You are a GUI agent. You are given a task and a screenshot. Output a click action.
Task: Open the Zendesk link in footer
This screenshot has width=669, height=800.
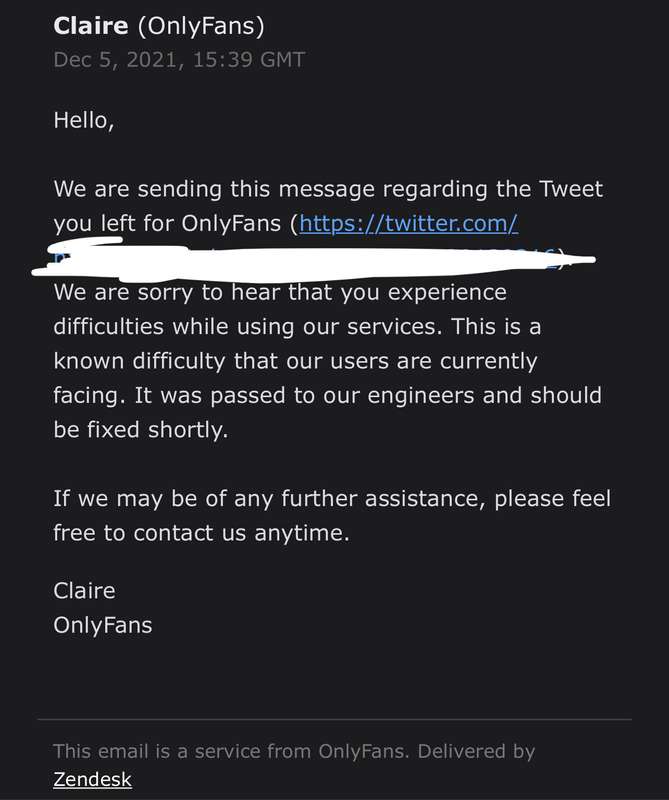tap(92, 779)
